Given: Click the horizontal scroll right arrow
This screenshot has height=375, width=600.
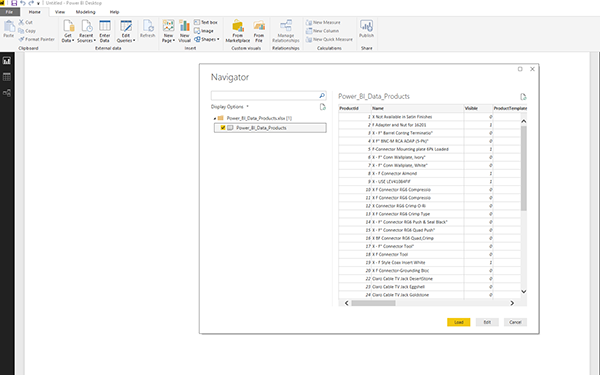Looking at the screenshot, I should [512, 303].
